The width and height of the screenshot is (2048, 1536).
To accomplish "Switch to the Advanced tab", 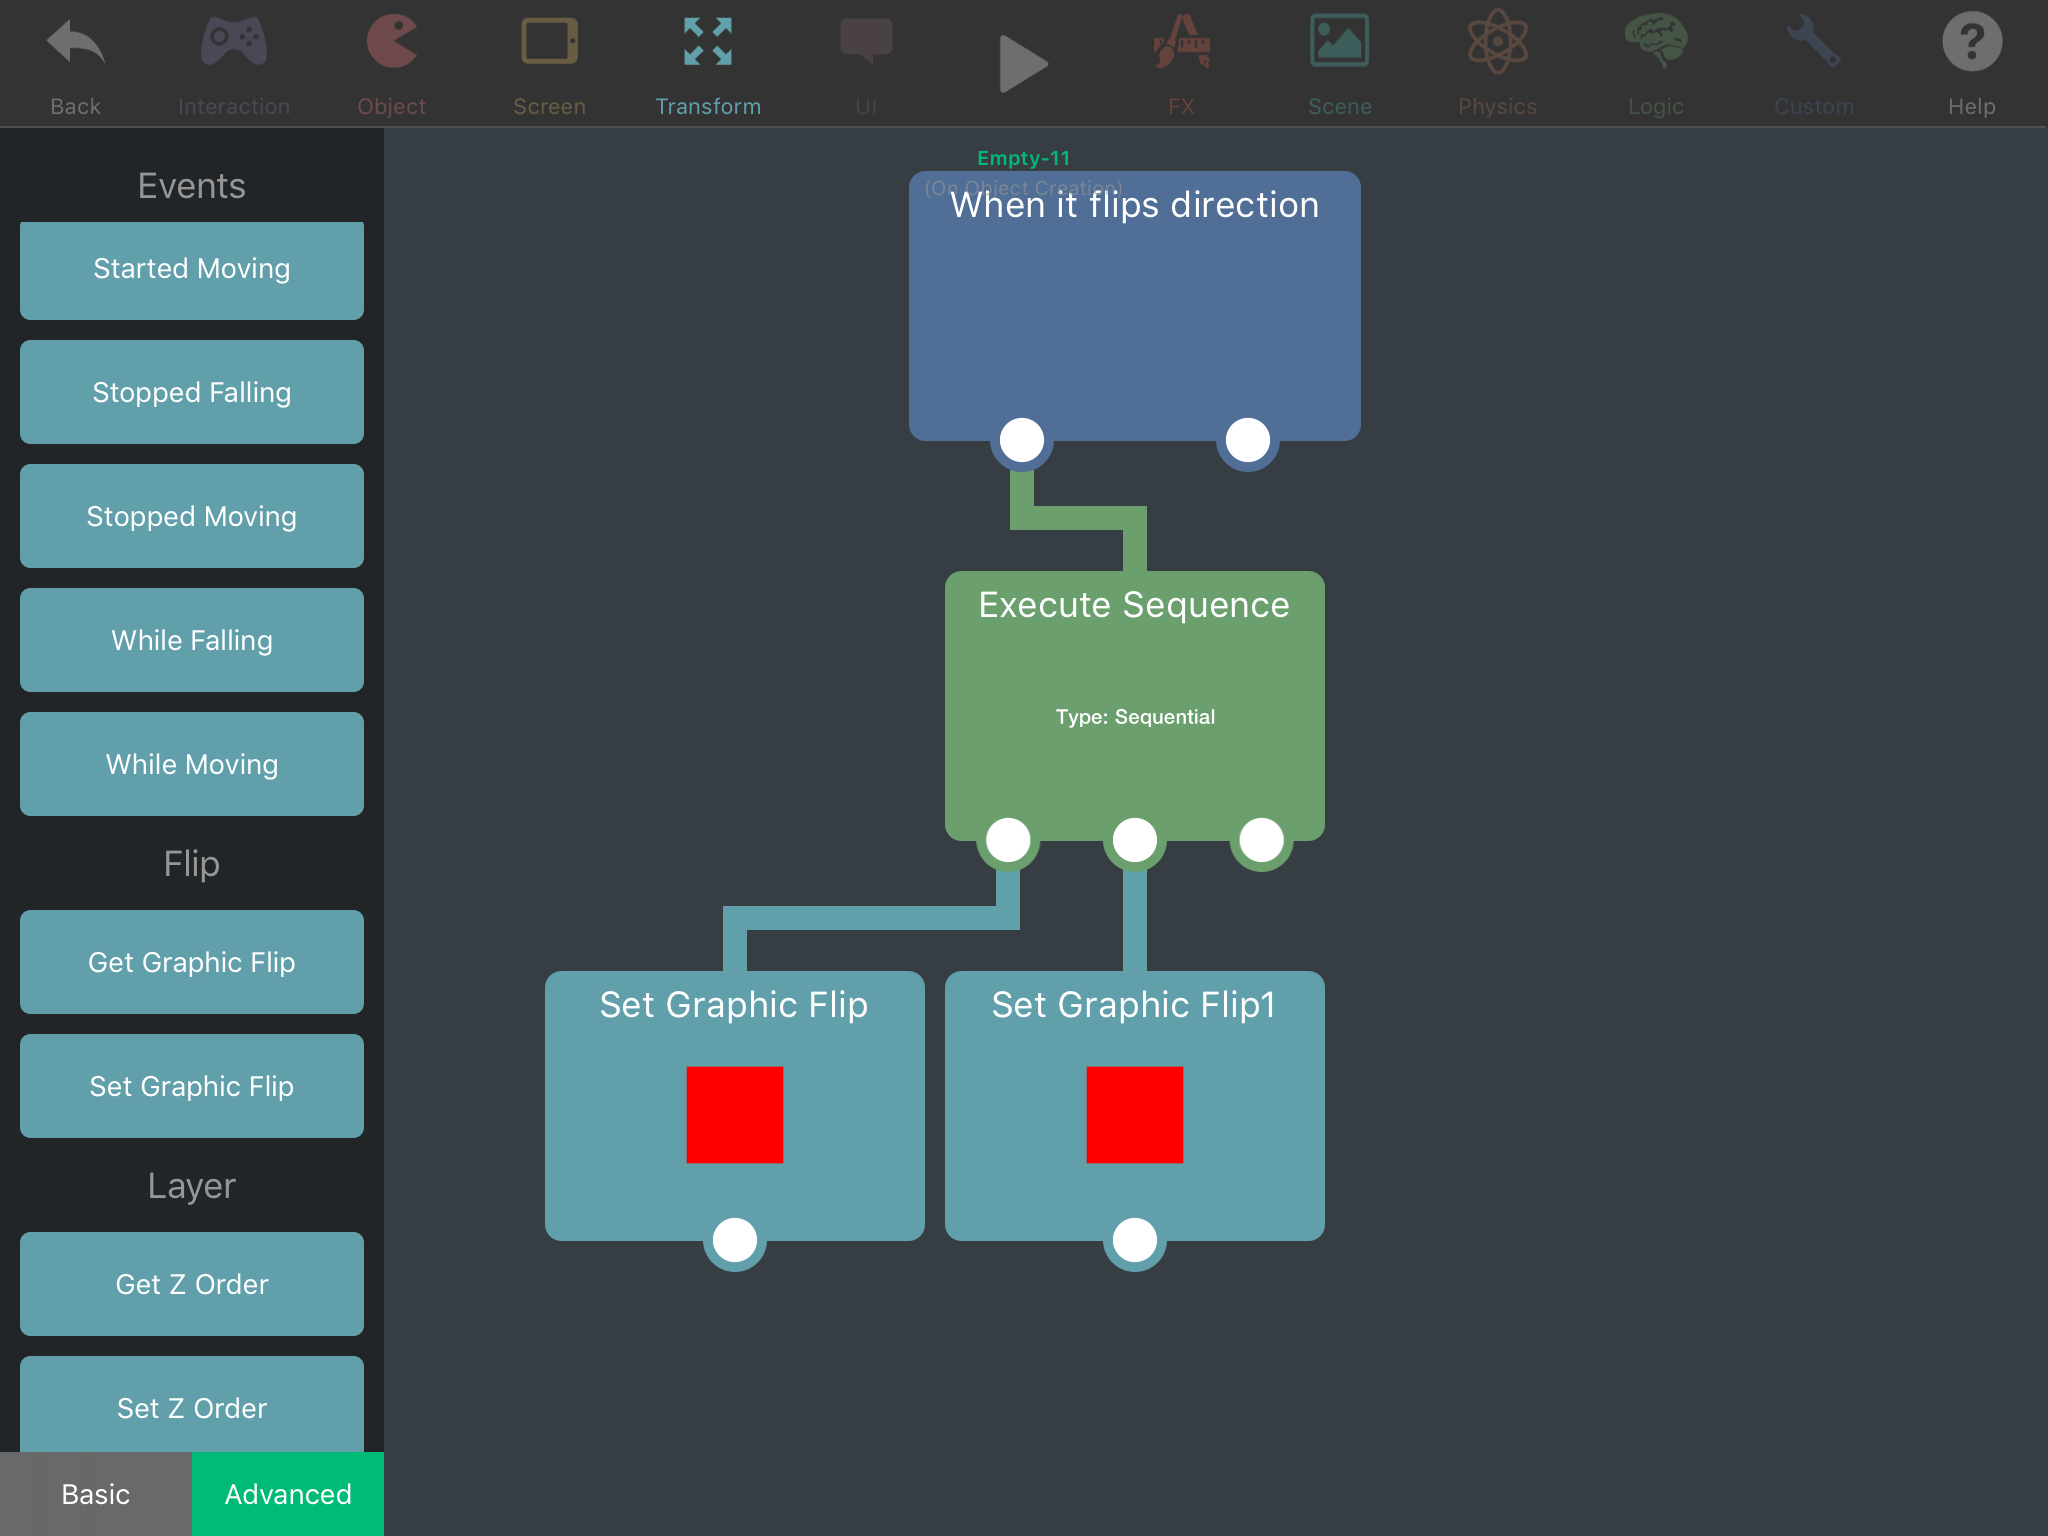I will click(x=288, y=1493).
